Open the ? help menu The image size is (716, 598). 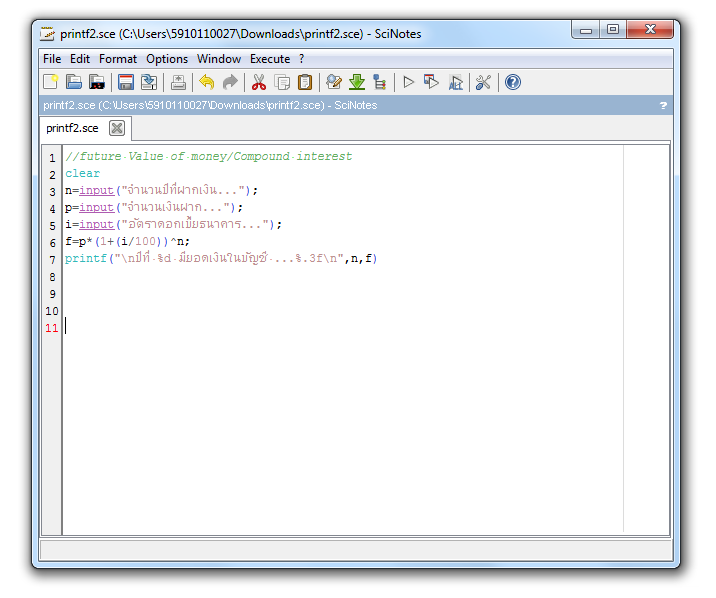click(x=301, y=59)
